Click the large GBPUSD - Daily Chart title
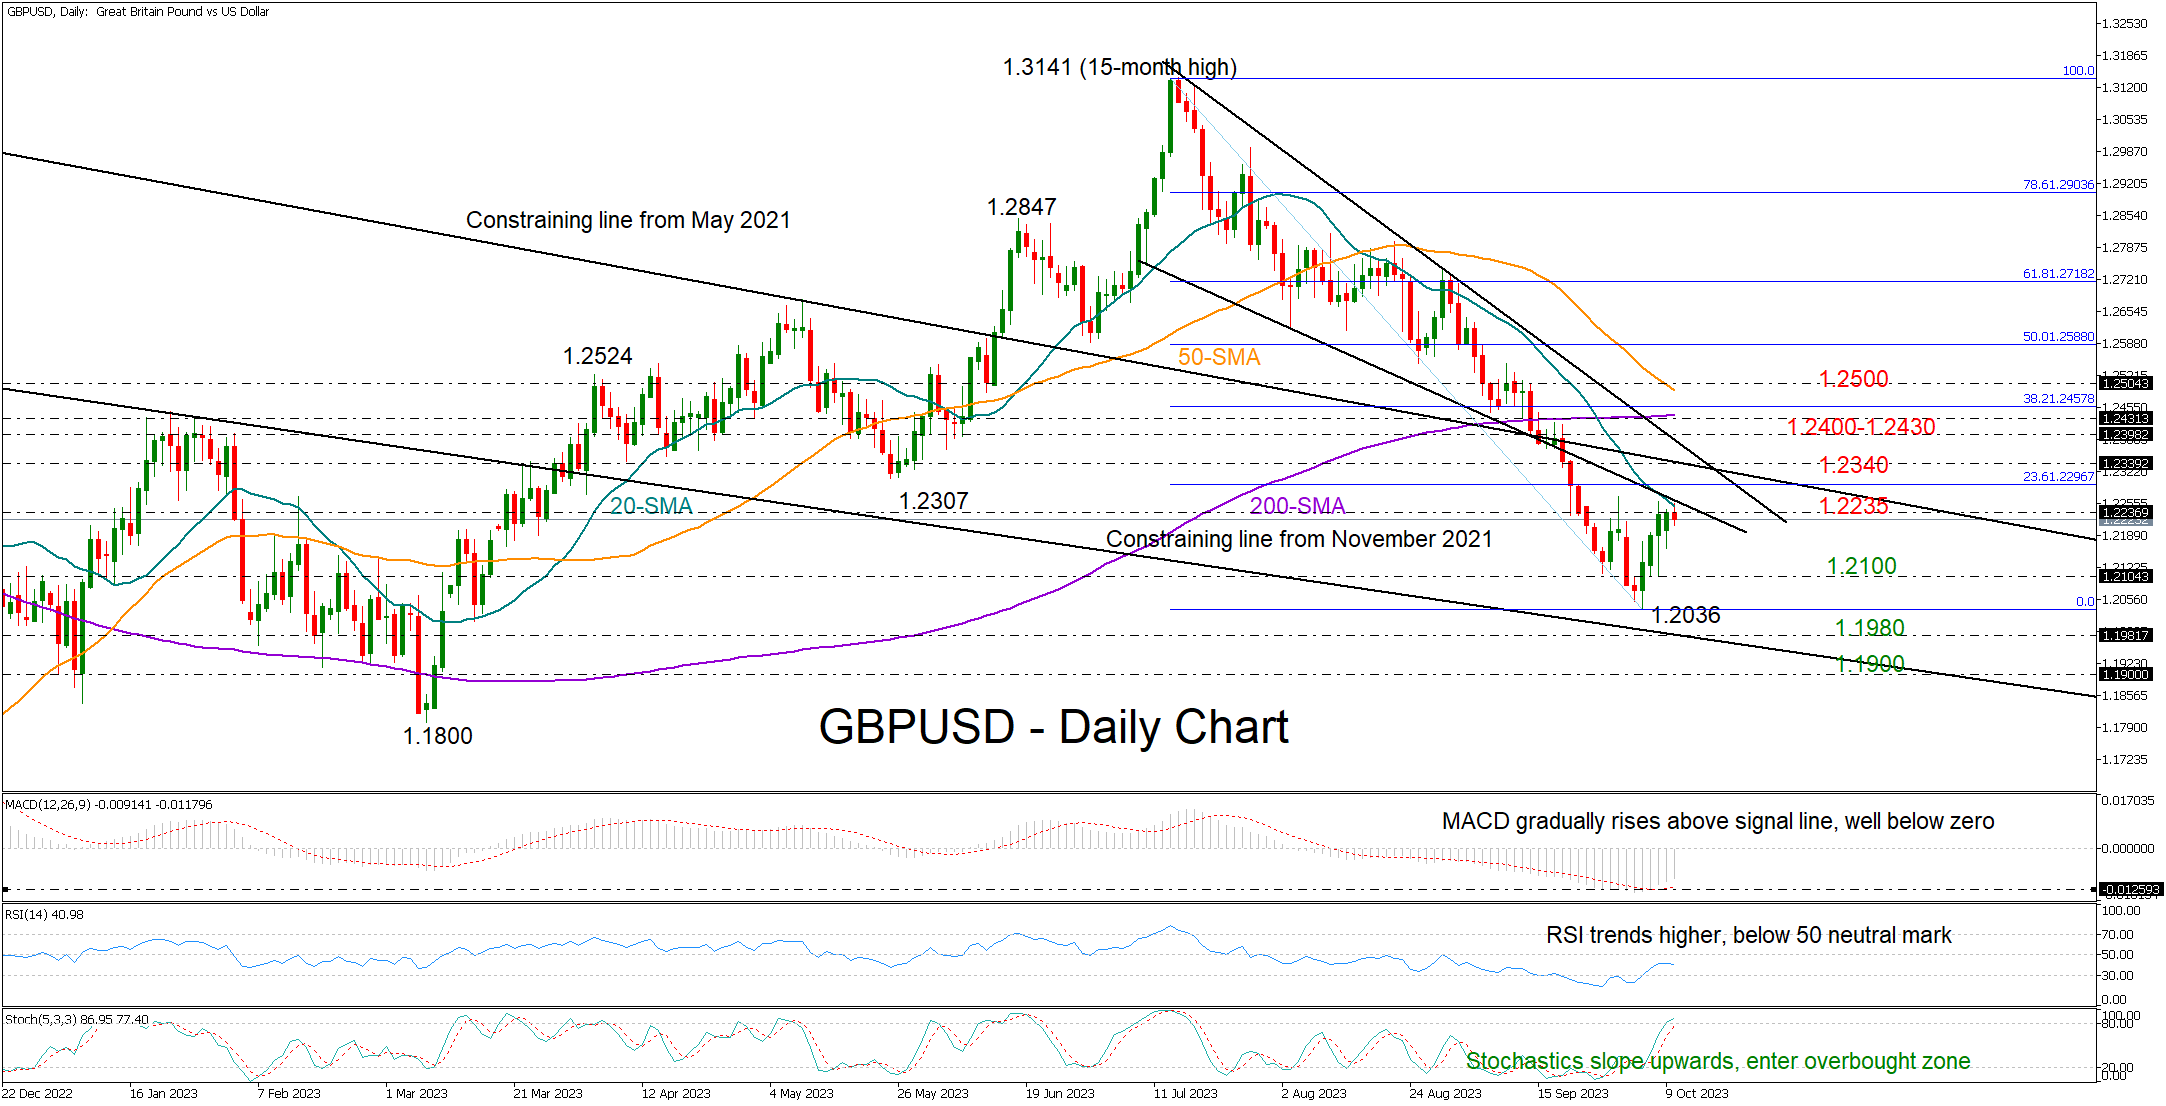2166x1106 pixels. 1053,727
